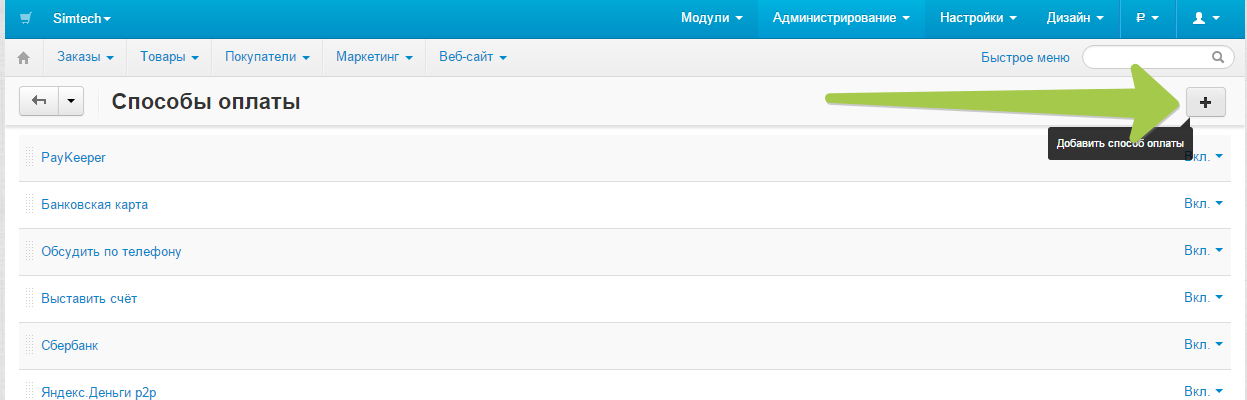Click the back arrow button

point(39,101)
